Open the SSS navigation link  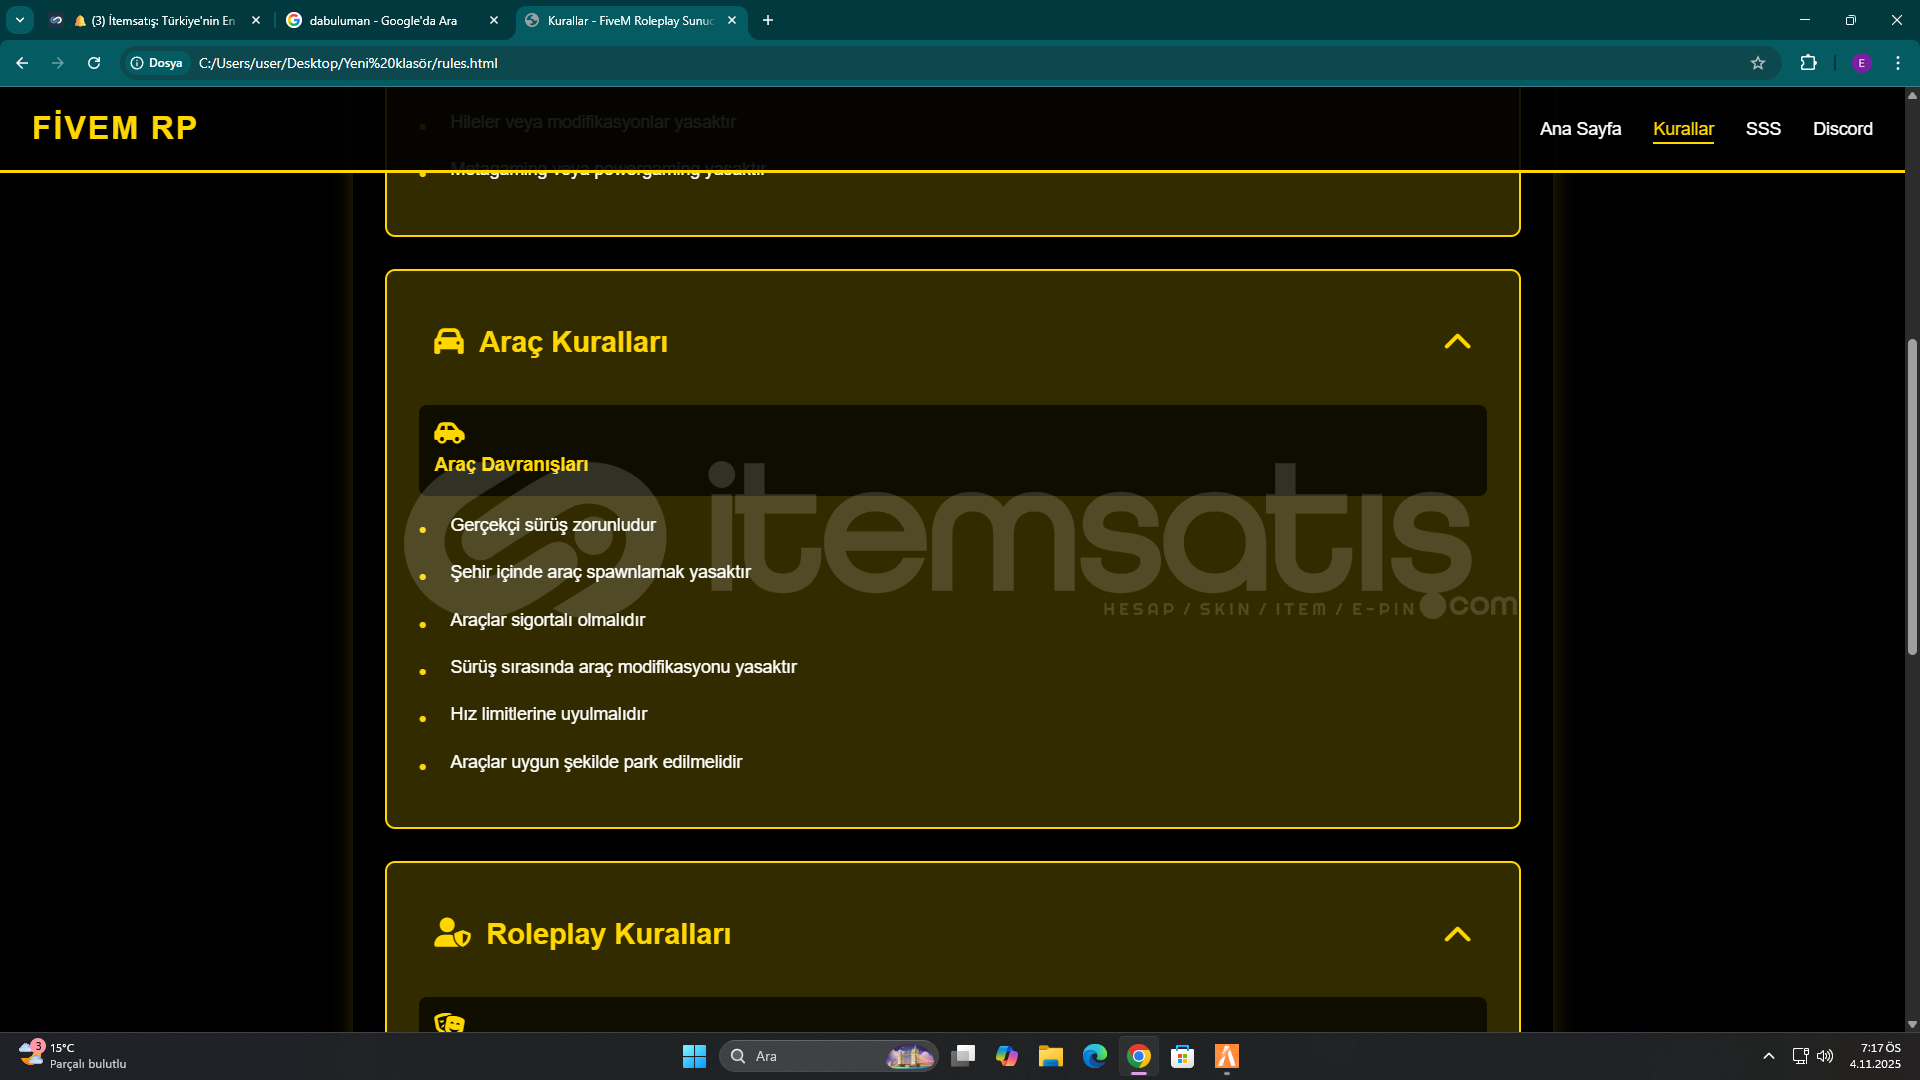[x=1763, y=129]
